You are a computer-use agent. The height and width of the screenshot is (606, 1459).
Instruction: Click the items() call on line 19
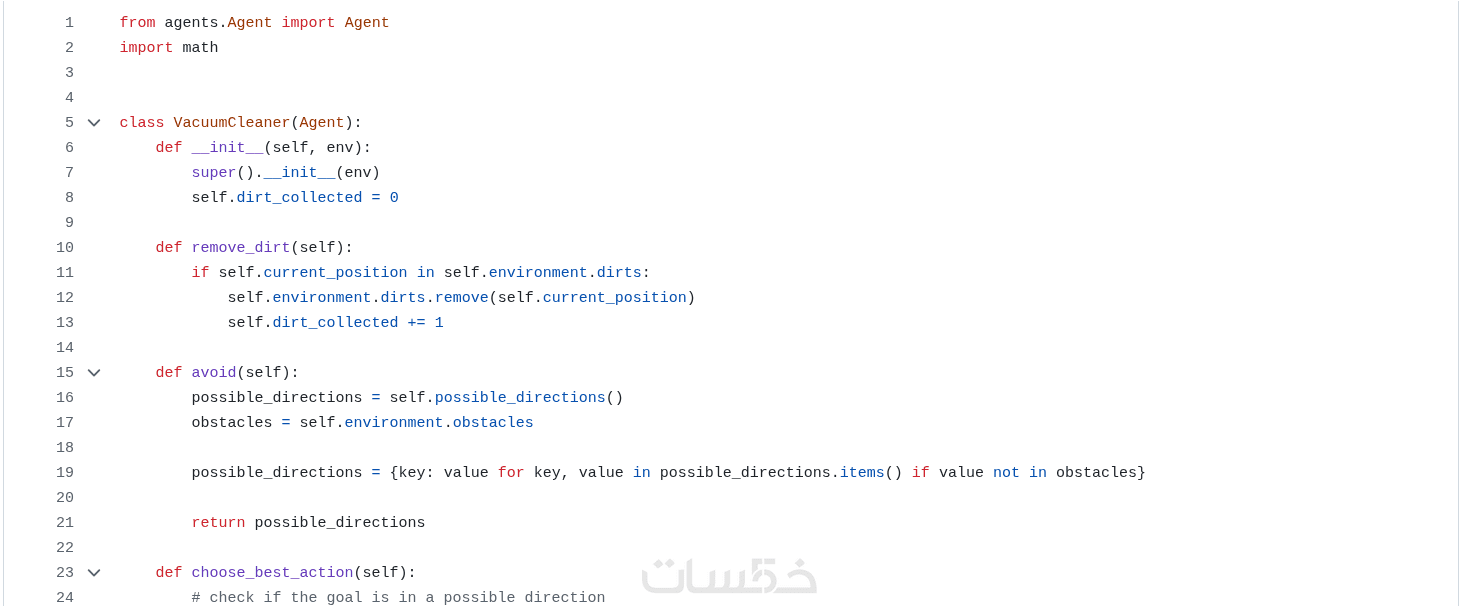pos(861,473)
